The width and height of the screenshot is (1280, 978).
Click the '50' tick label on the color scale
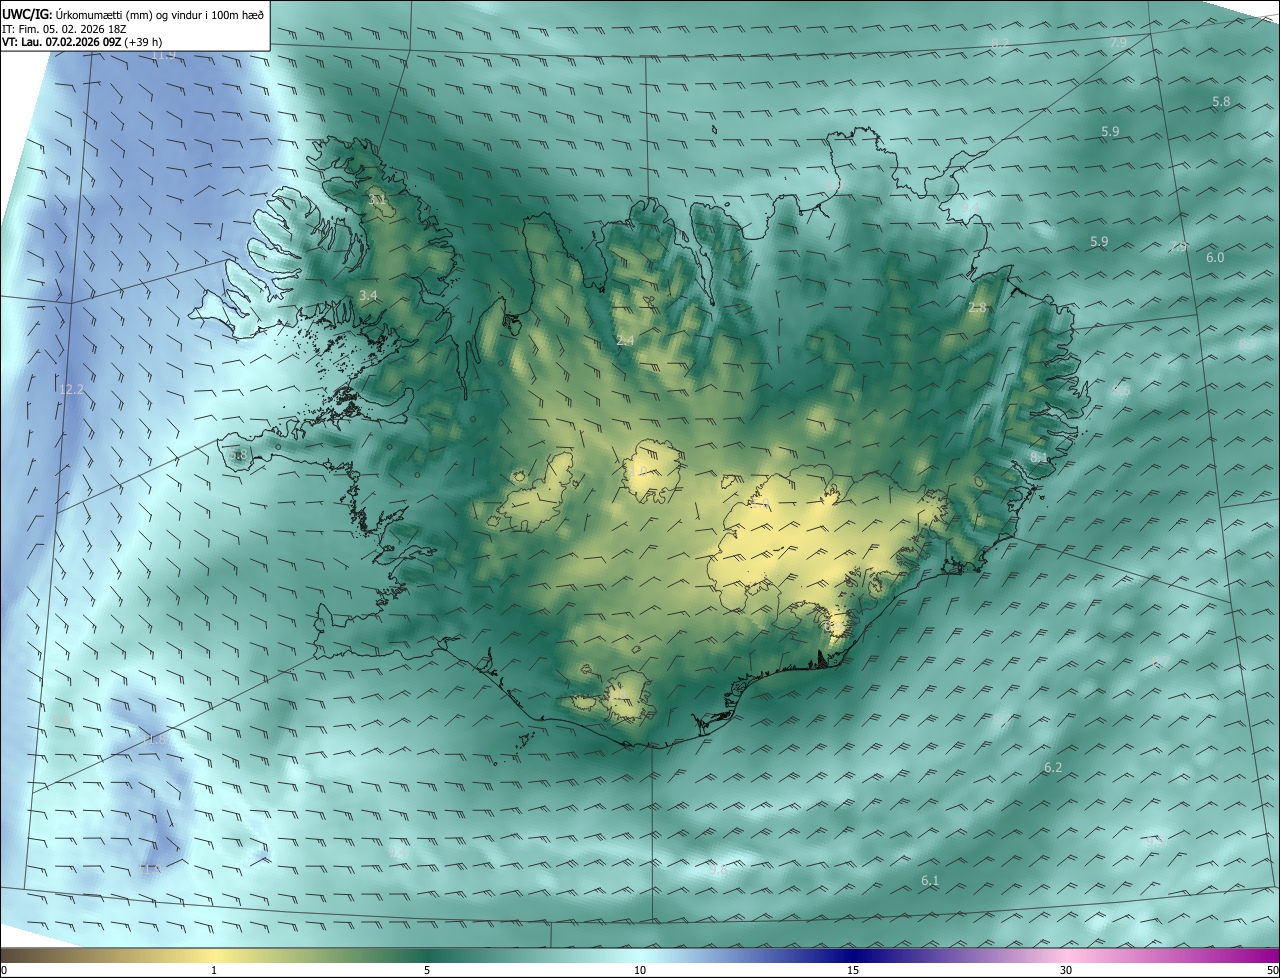pyautogui.click(x=1272, y=970)
